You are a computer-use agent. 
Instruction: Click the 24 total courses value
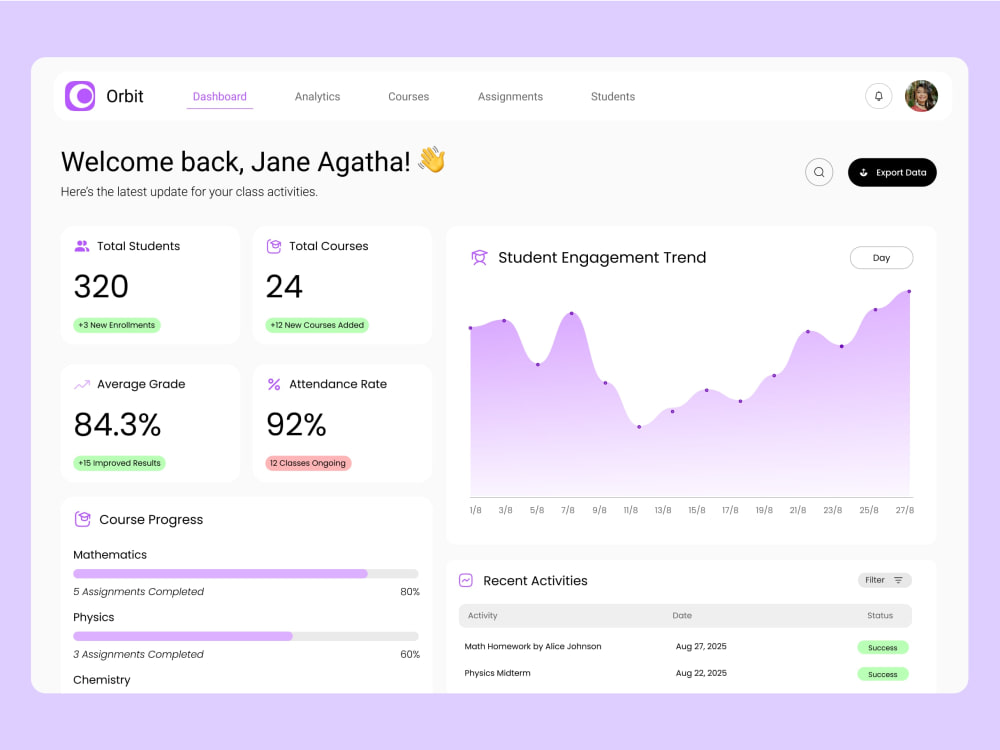tap(284, 286)
